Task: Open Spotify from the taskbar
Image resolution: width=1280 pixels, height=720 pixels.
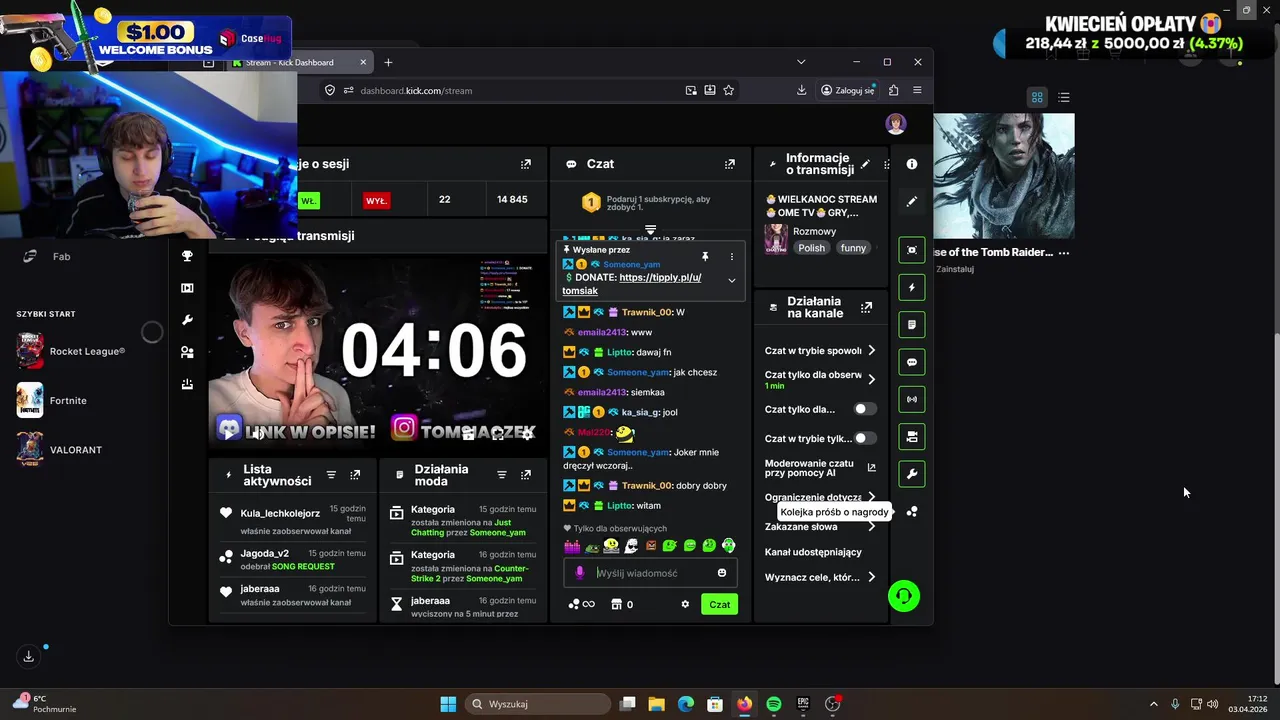Action: [774, 704]
